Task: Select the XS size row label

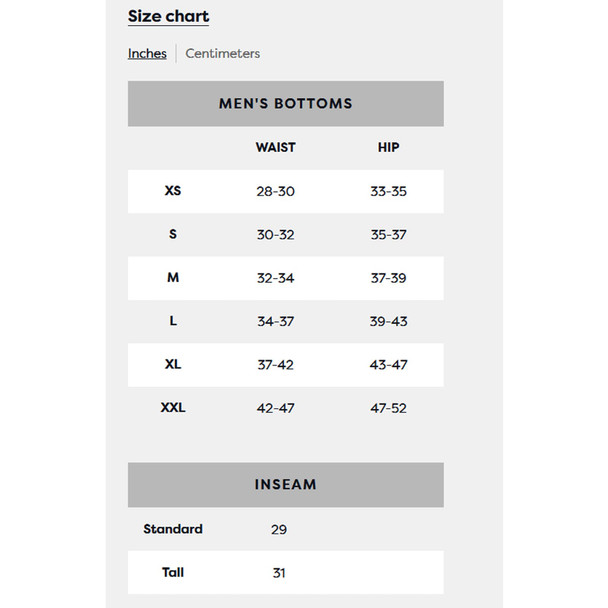Action: [173, 191]
